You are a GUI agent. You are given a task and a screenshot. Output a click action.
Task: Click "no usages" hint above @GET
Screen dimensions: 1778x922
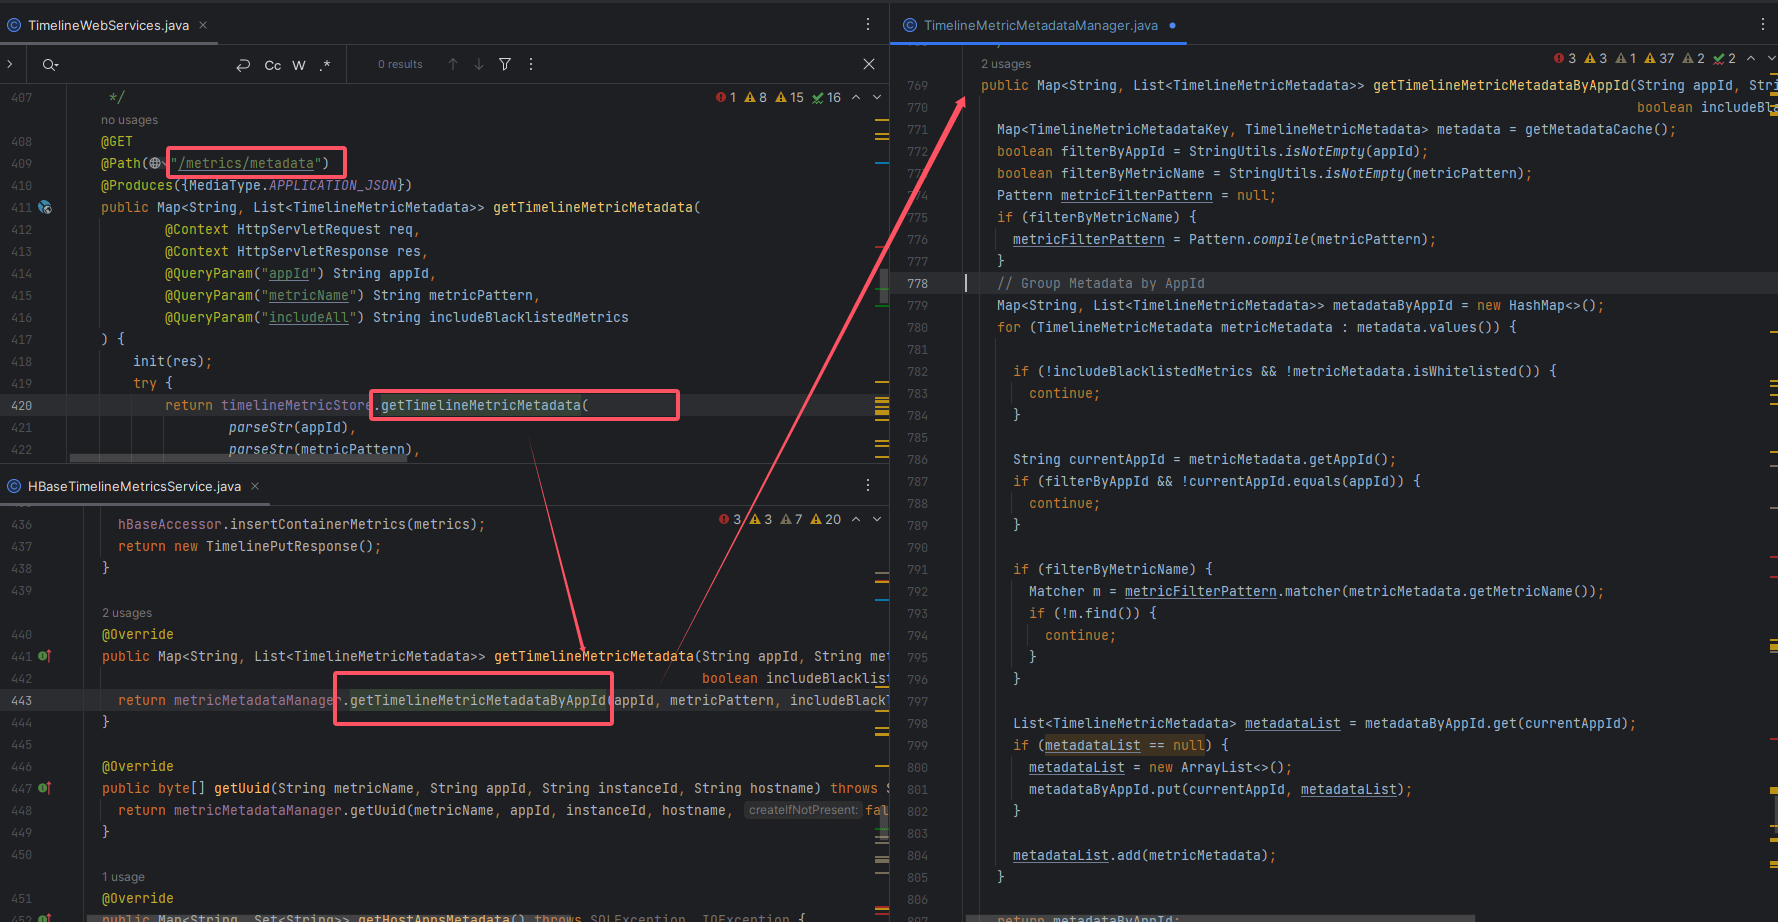point(129,120)
